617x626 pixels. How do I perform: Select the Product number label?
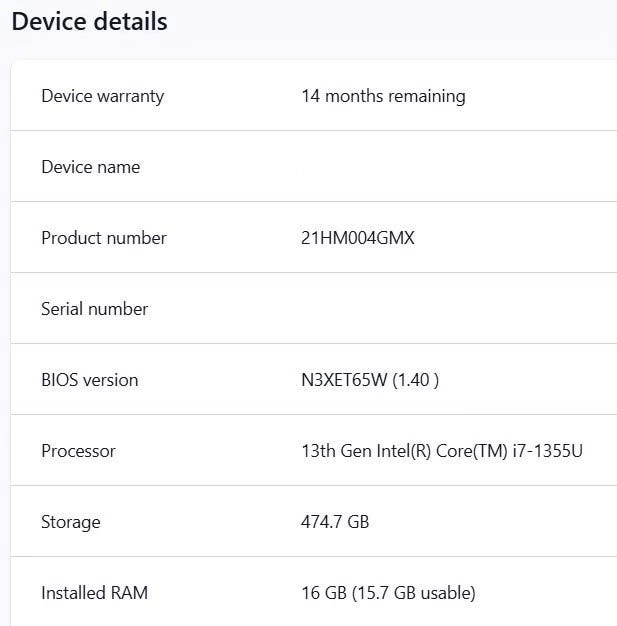tap(104, 238)
